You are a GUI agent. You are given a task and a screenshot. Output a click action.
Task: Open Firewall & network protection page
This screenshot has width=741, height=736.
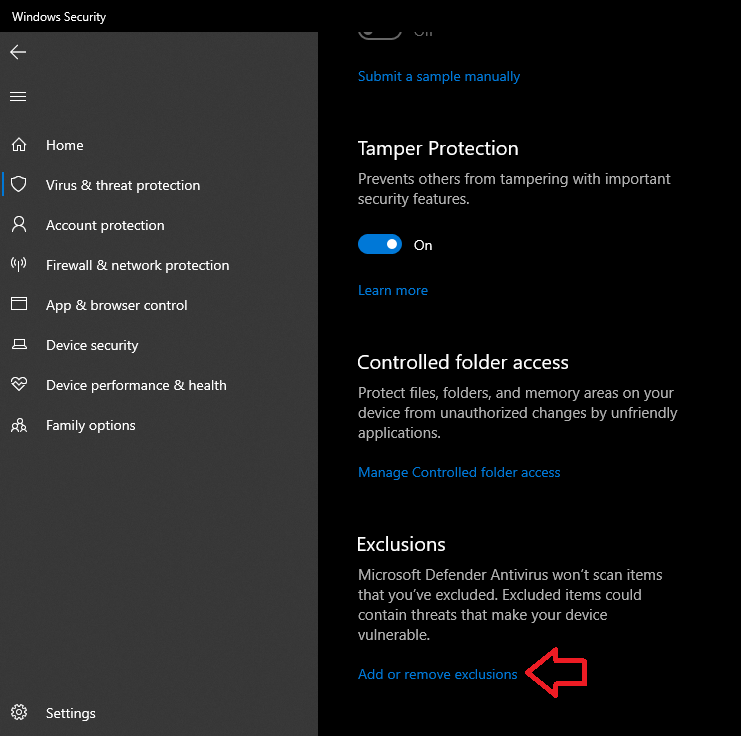pyautogui.click(x=137, y=265)
